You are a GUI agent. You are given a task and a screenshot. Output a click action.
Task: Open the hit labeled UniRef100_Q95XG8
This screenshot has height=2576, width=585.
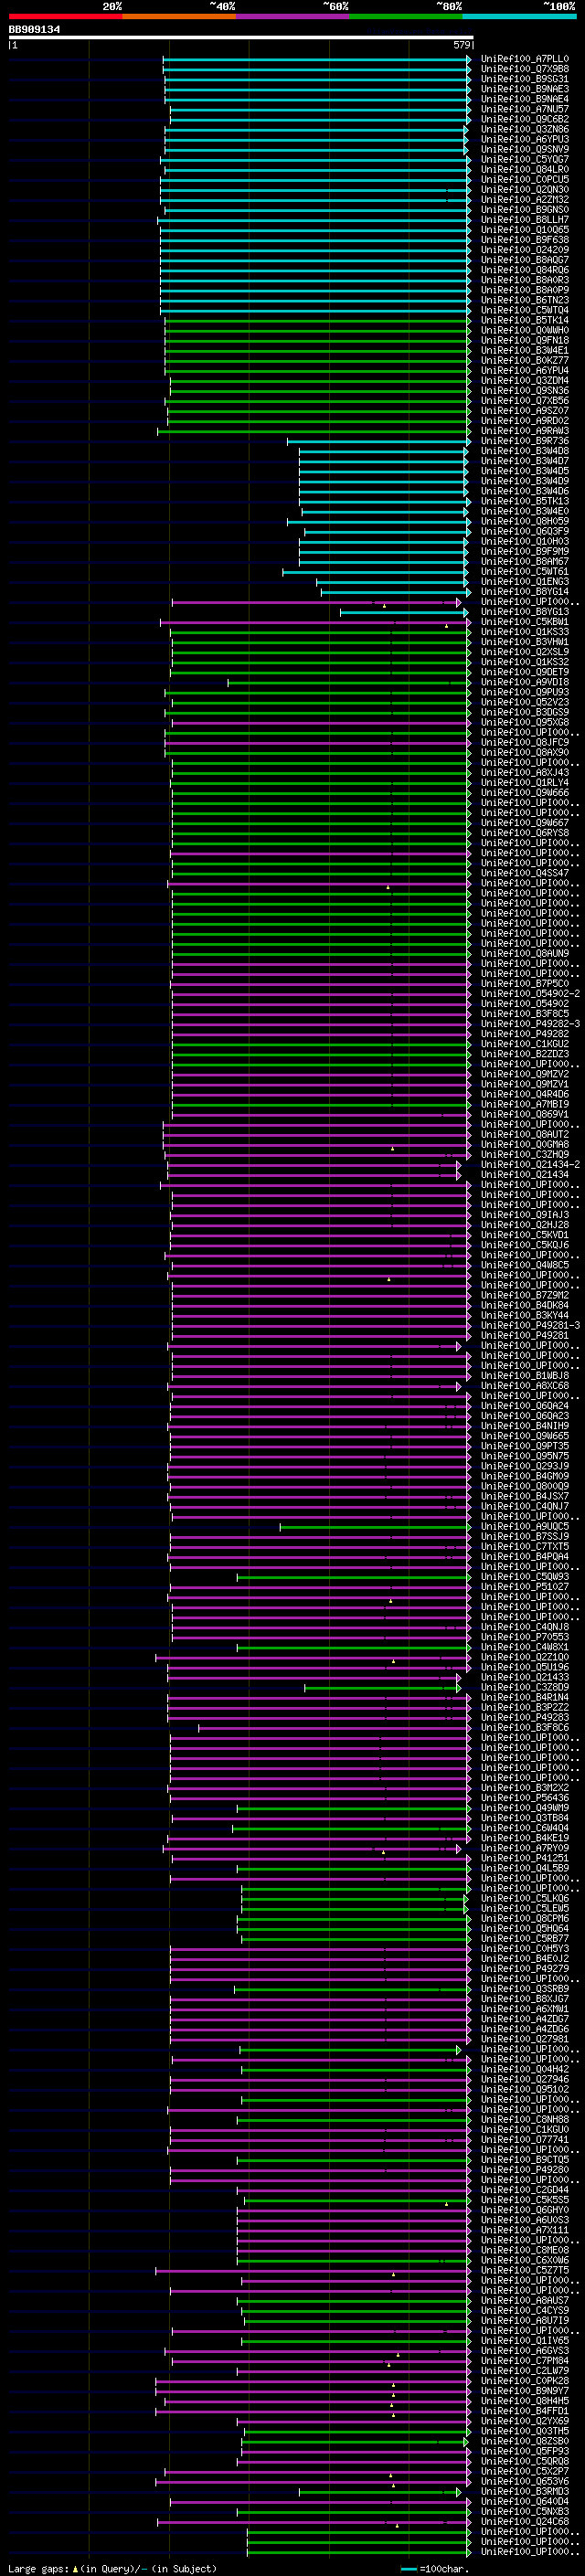tap(525, 722)
